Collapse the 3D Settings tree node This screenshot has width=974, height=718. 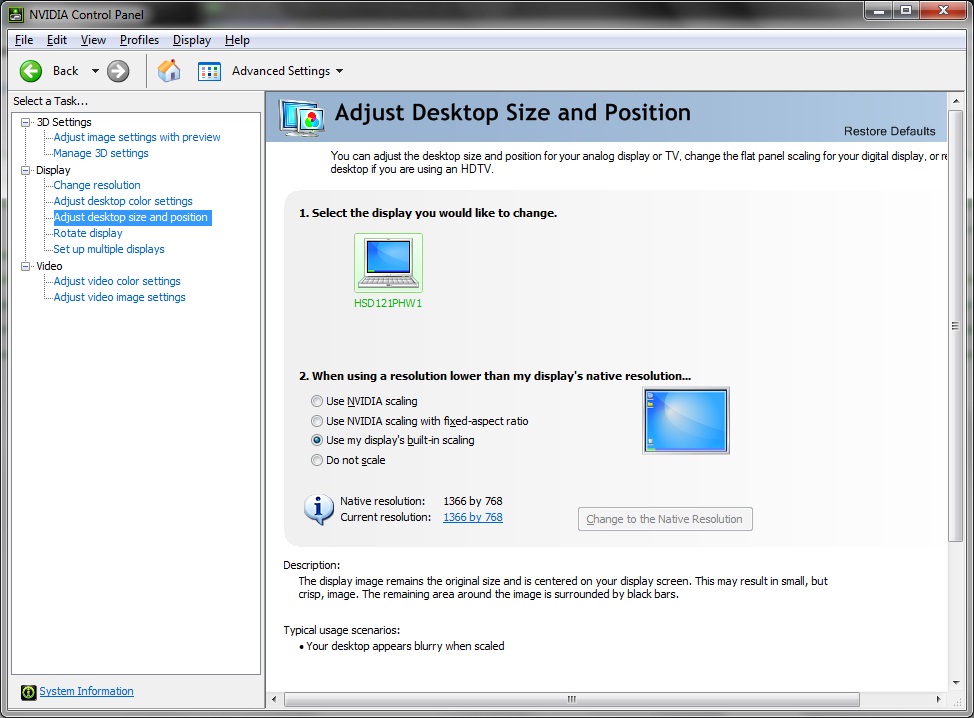click(x=25, y=122)
